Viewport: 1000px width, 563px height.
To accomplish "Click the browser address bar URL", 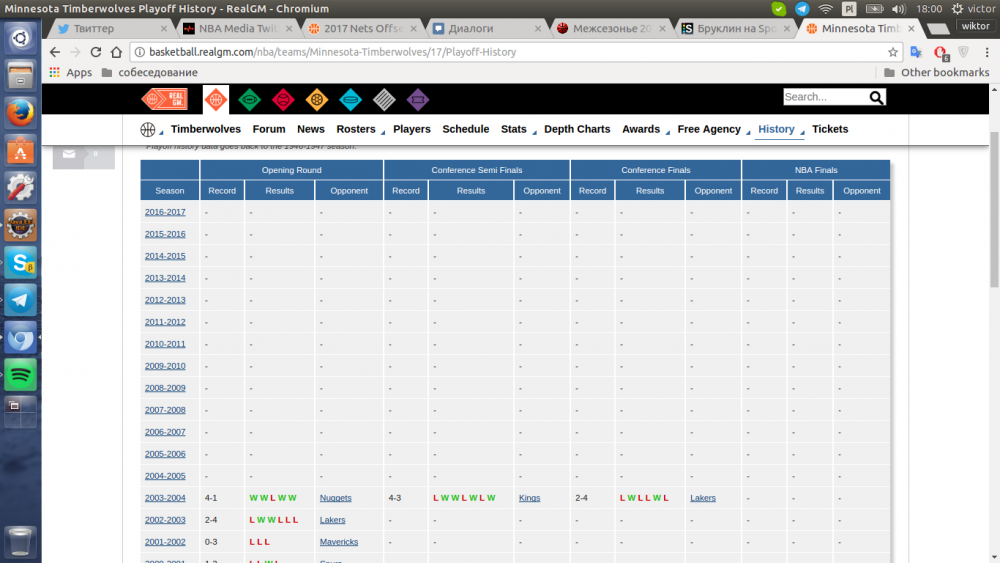I will pos(400,51).
